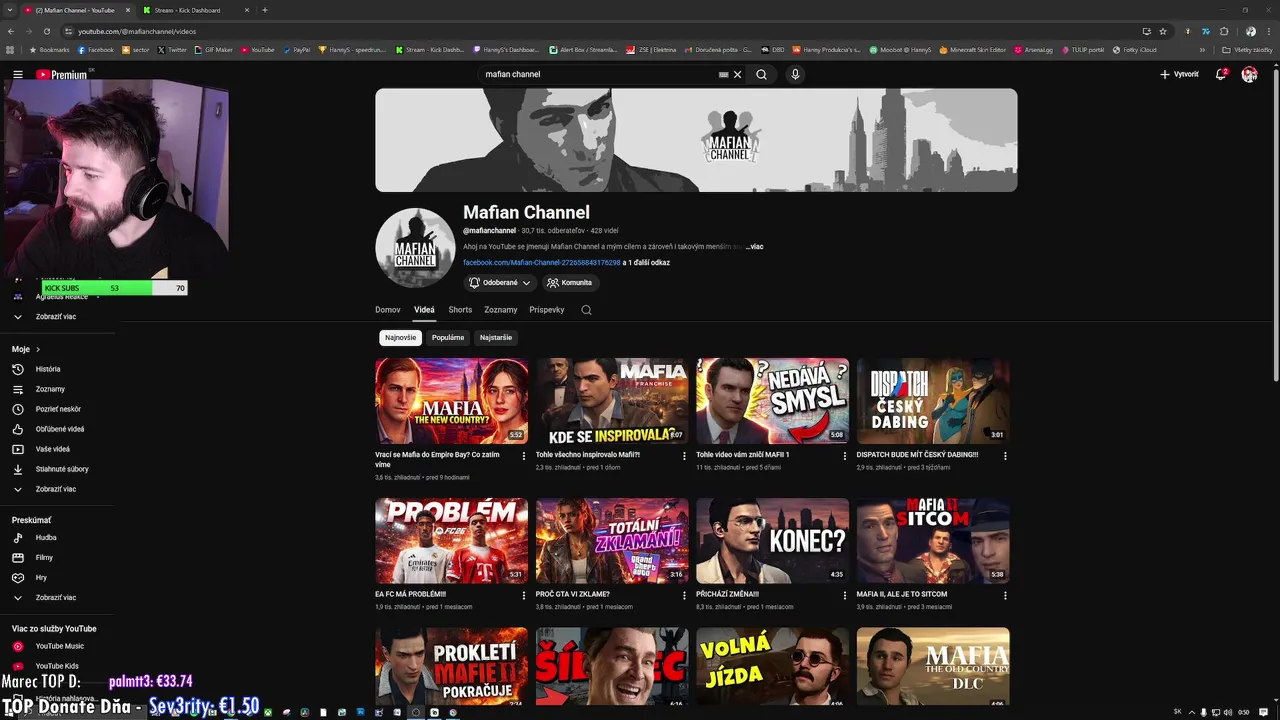The image size is (1280, 720).
Task: Select the Najstaršie sort chip
Action: coord(496,338)
